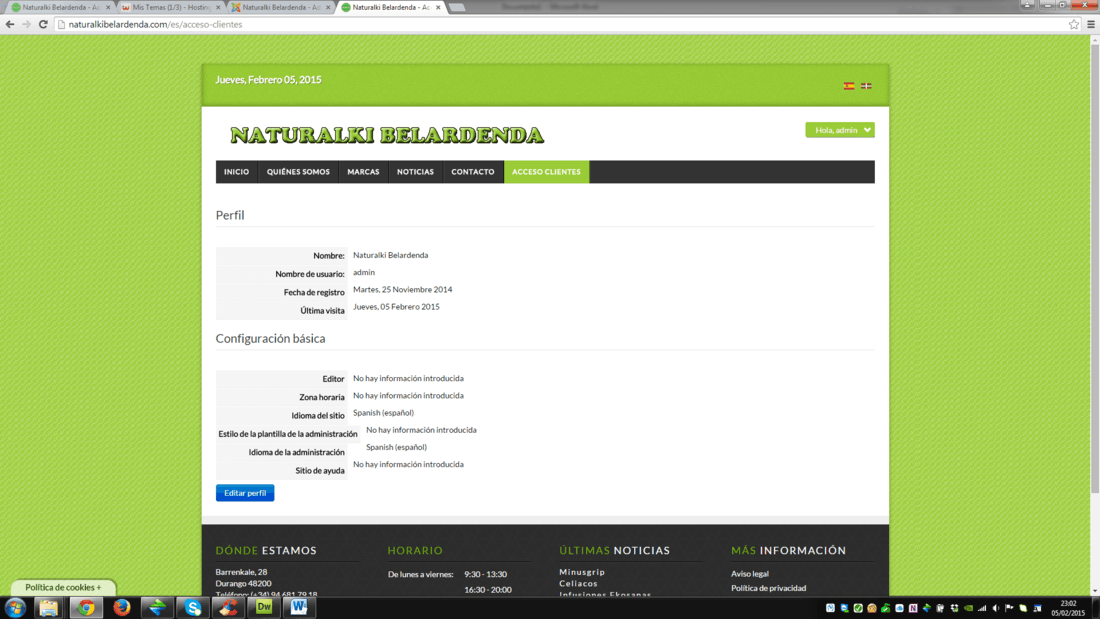Launch Firefox from the taskbar
This screenshot has width=1100, height=619.
[122, 608]
